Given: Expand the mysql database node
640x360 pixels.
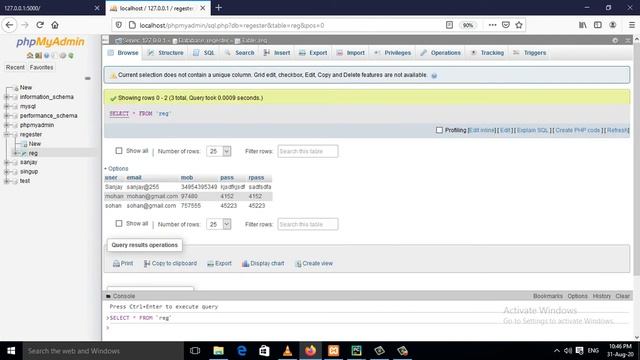Looking at the screenshot, I should click(x=7, y=107).
